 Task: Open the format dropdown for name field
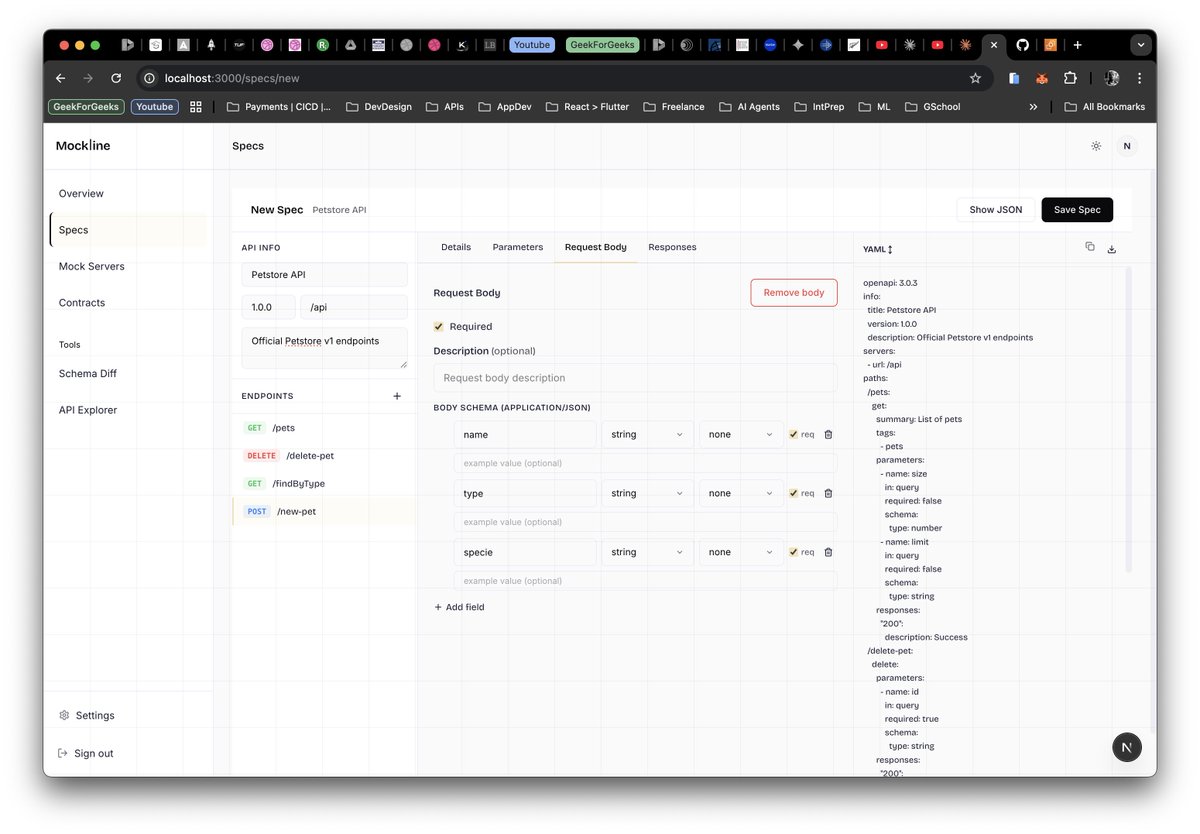(x=741, y=435)
